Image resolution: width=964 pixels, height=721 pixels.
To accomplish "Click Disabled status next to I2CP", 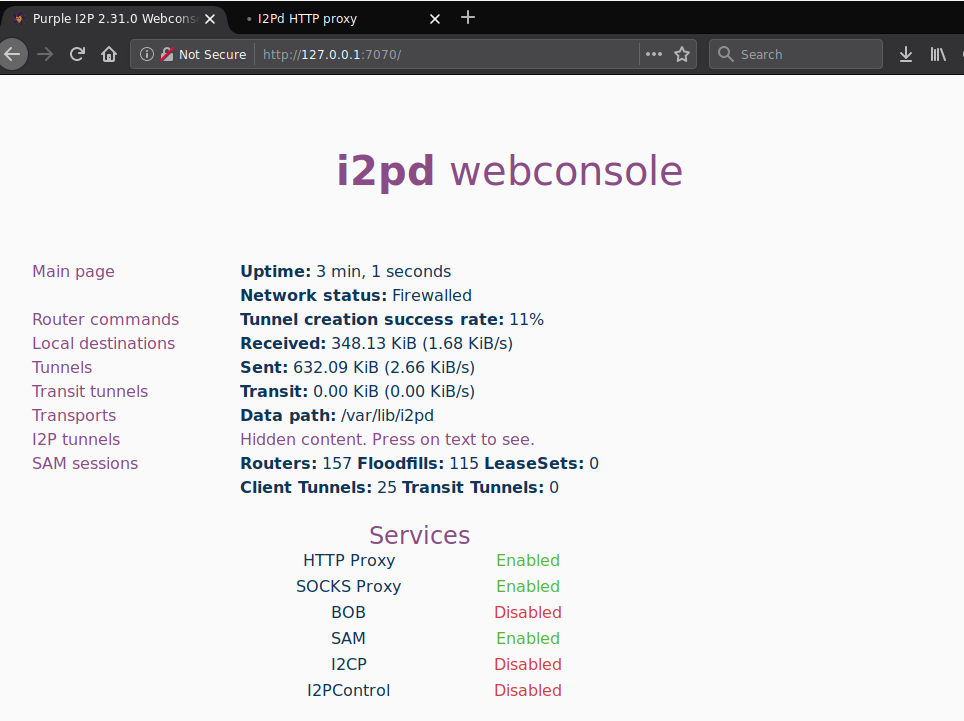I will [527, 664].
